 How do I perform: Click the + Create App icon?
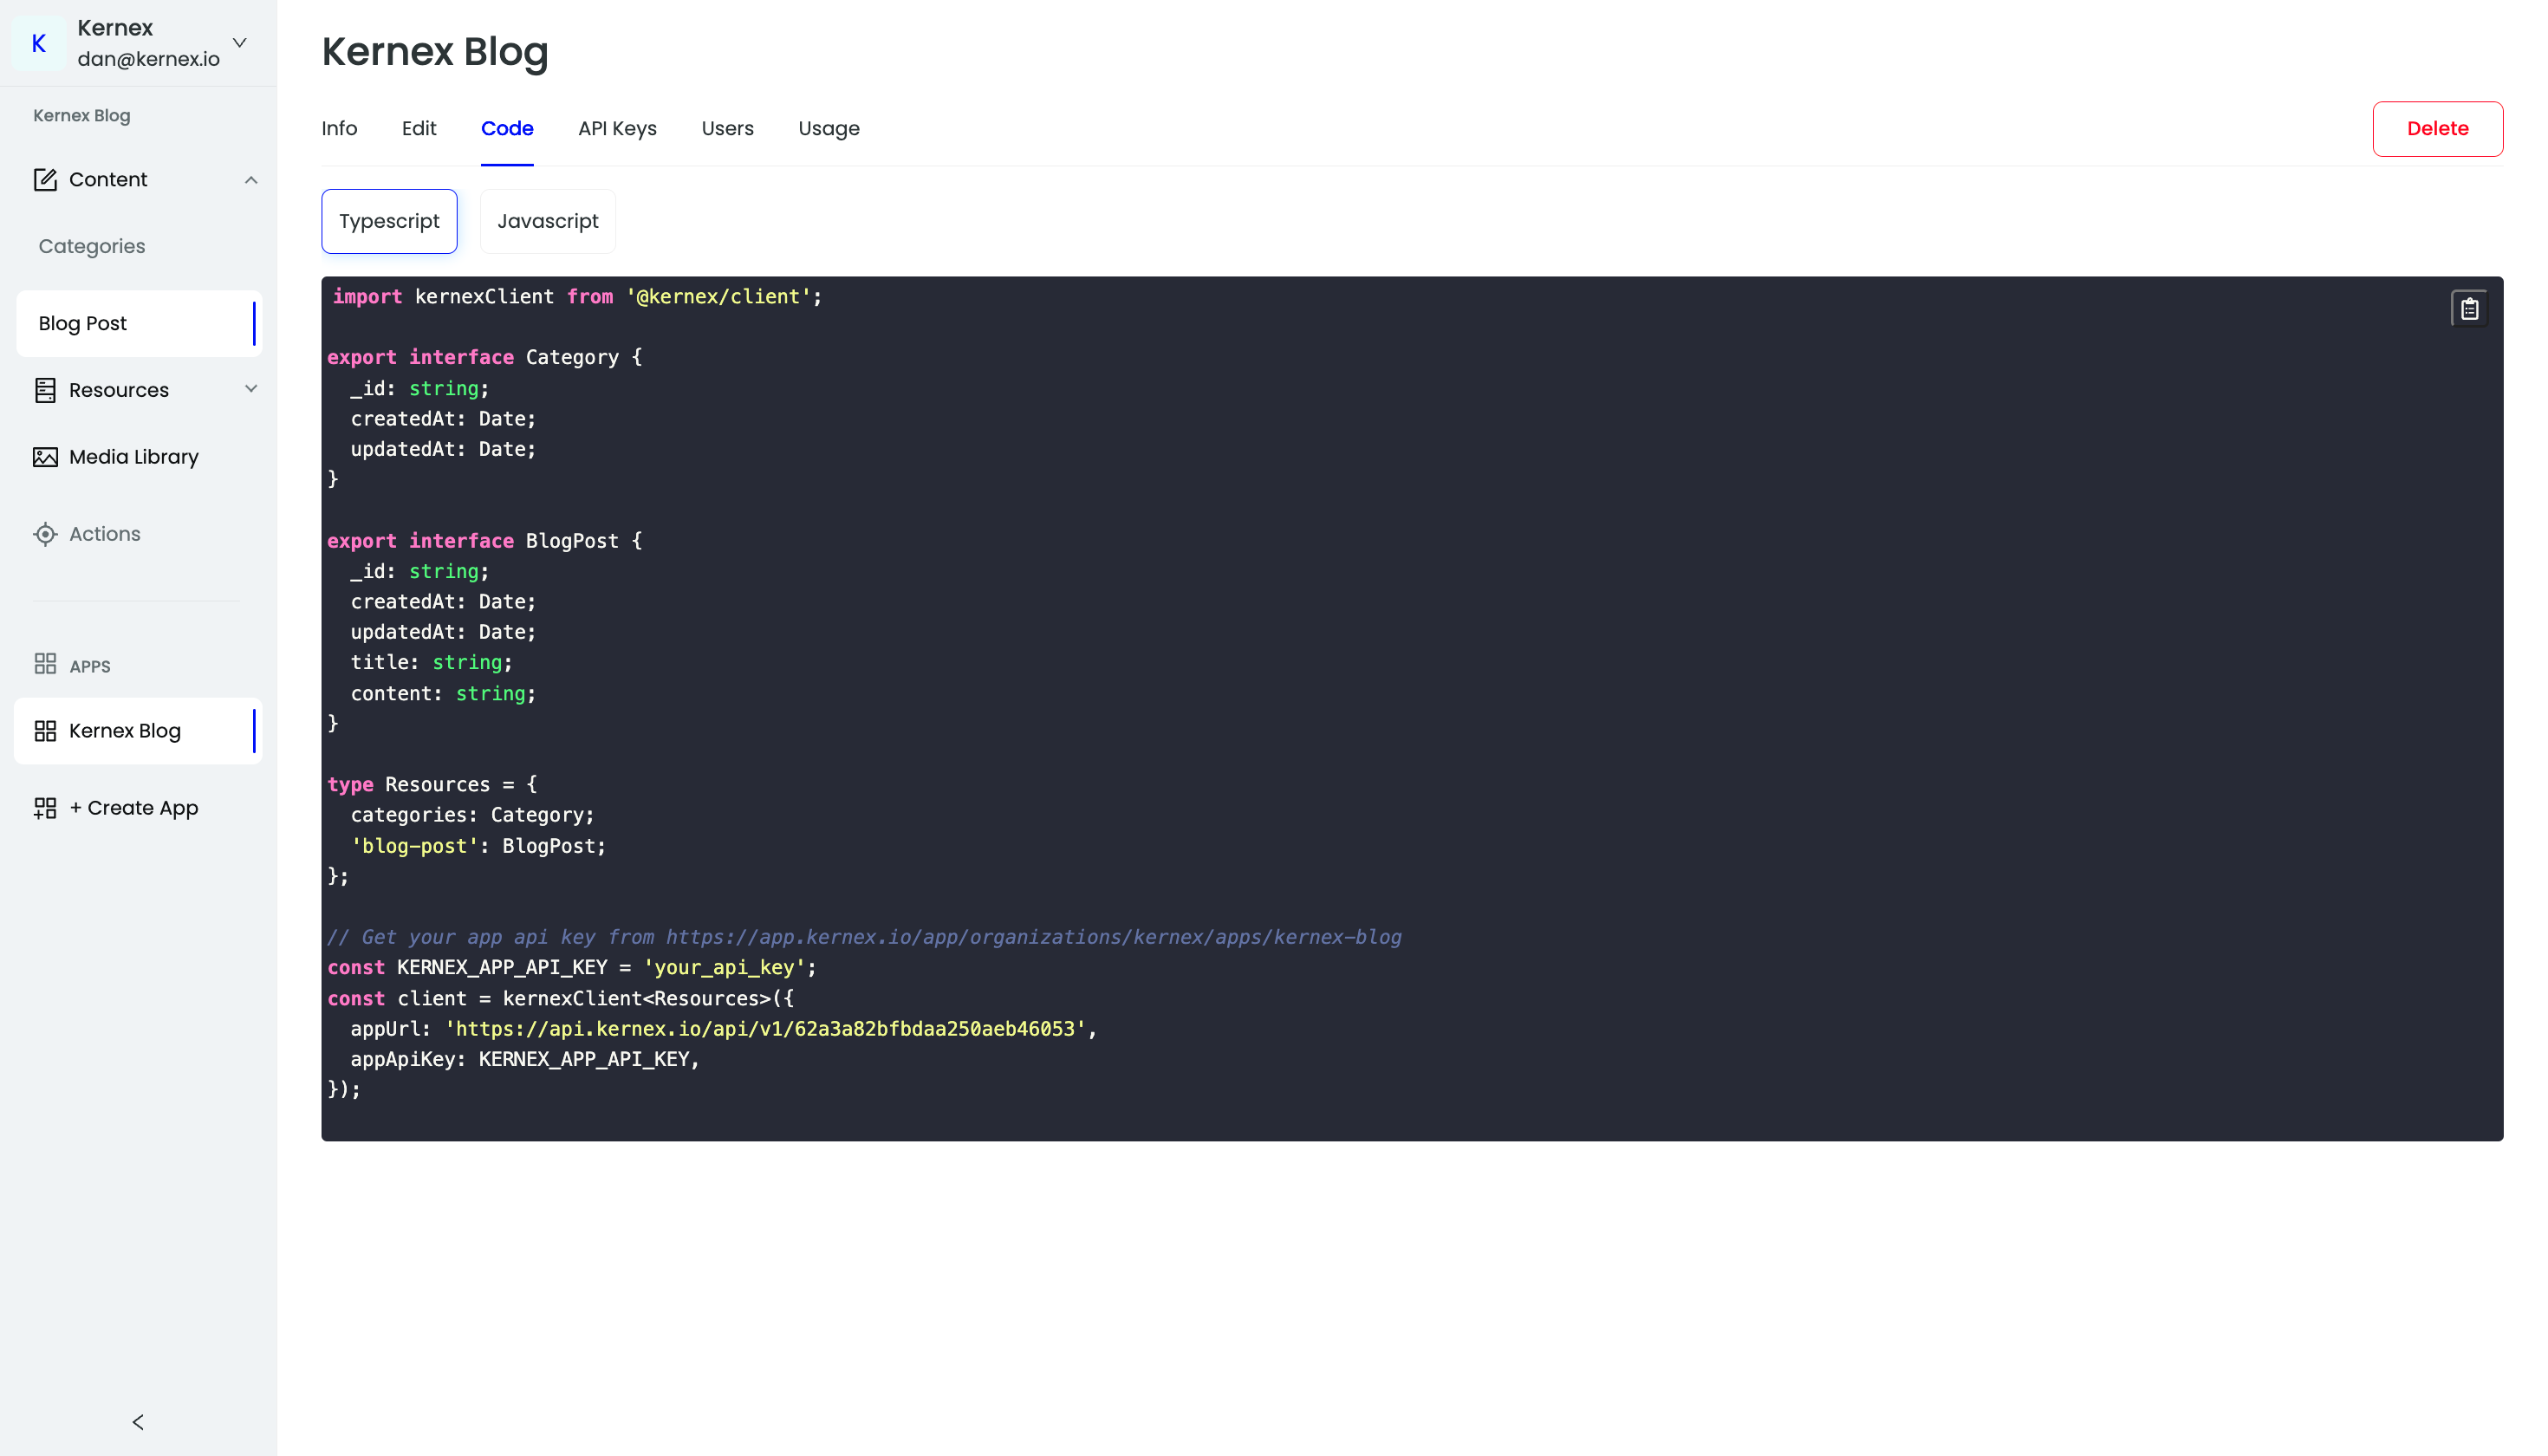(45, 807)
